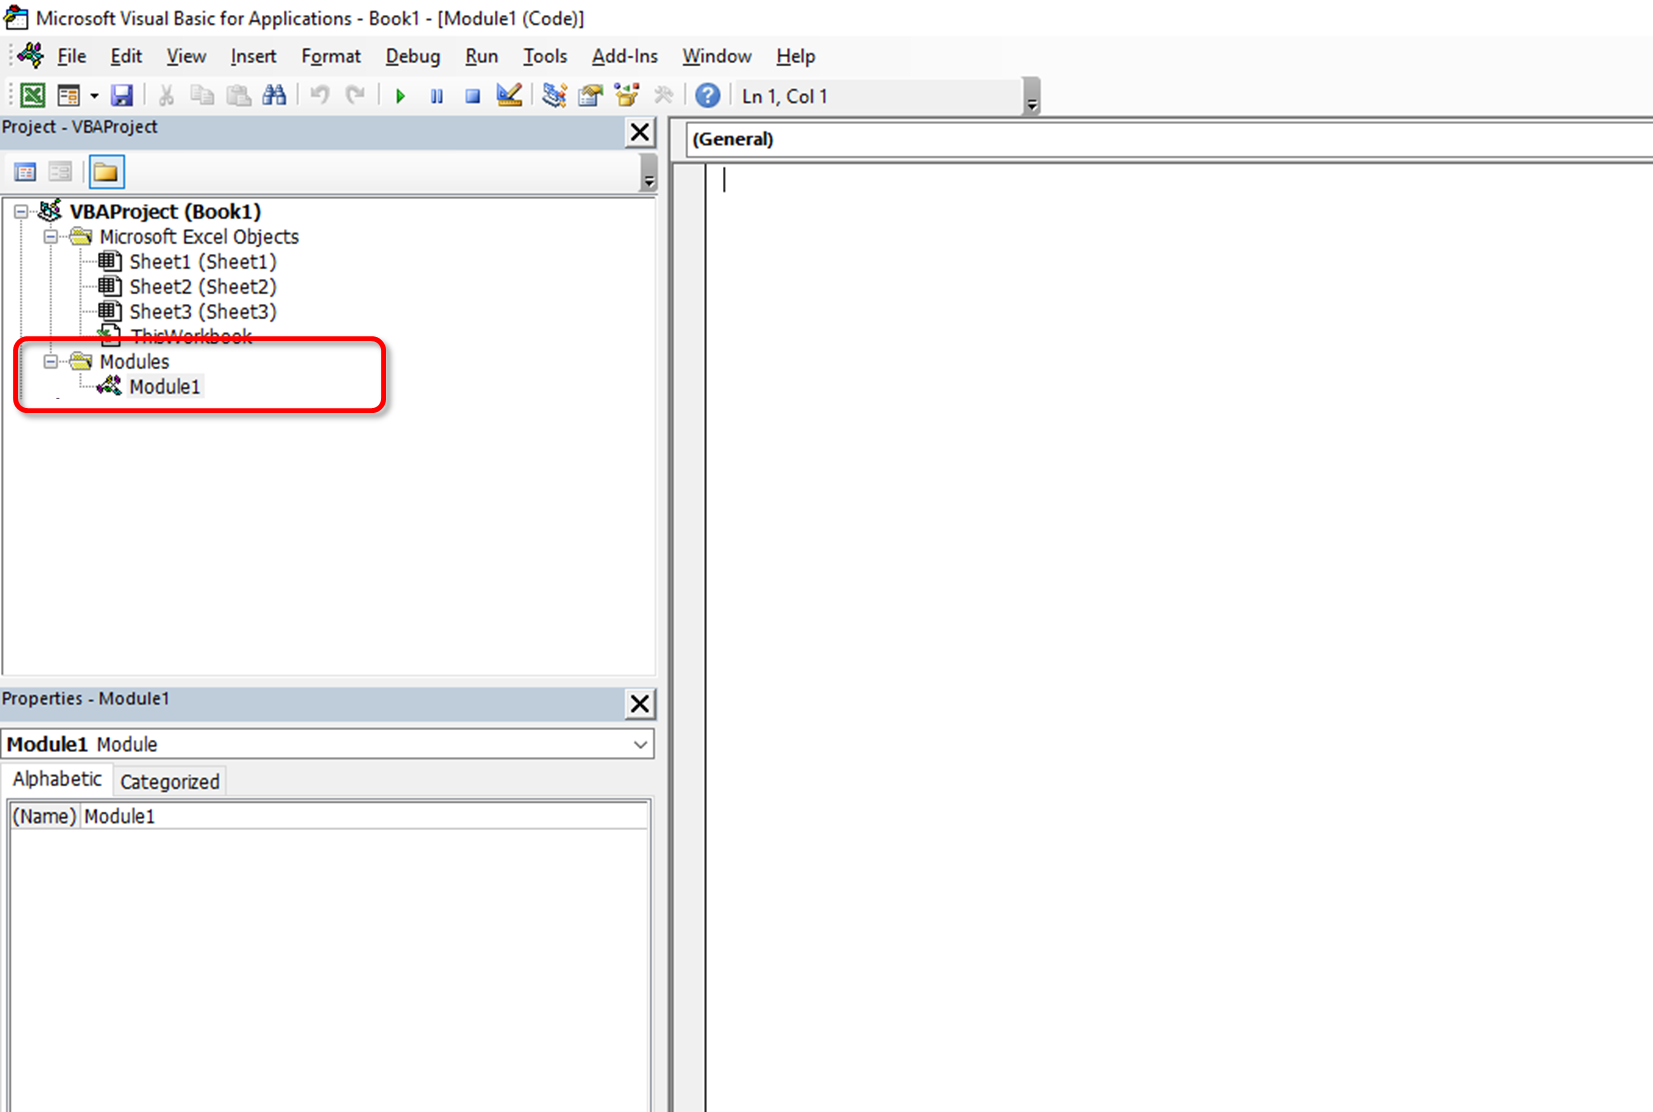Click the Reset stop icon
The height and width of the screenshot is (1112, 1653).
[x=472, y=95]
